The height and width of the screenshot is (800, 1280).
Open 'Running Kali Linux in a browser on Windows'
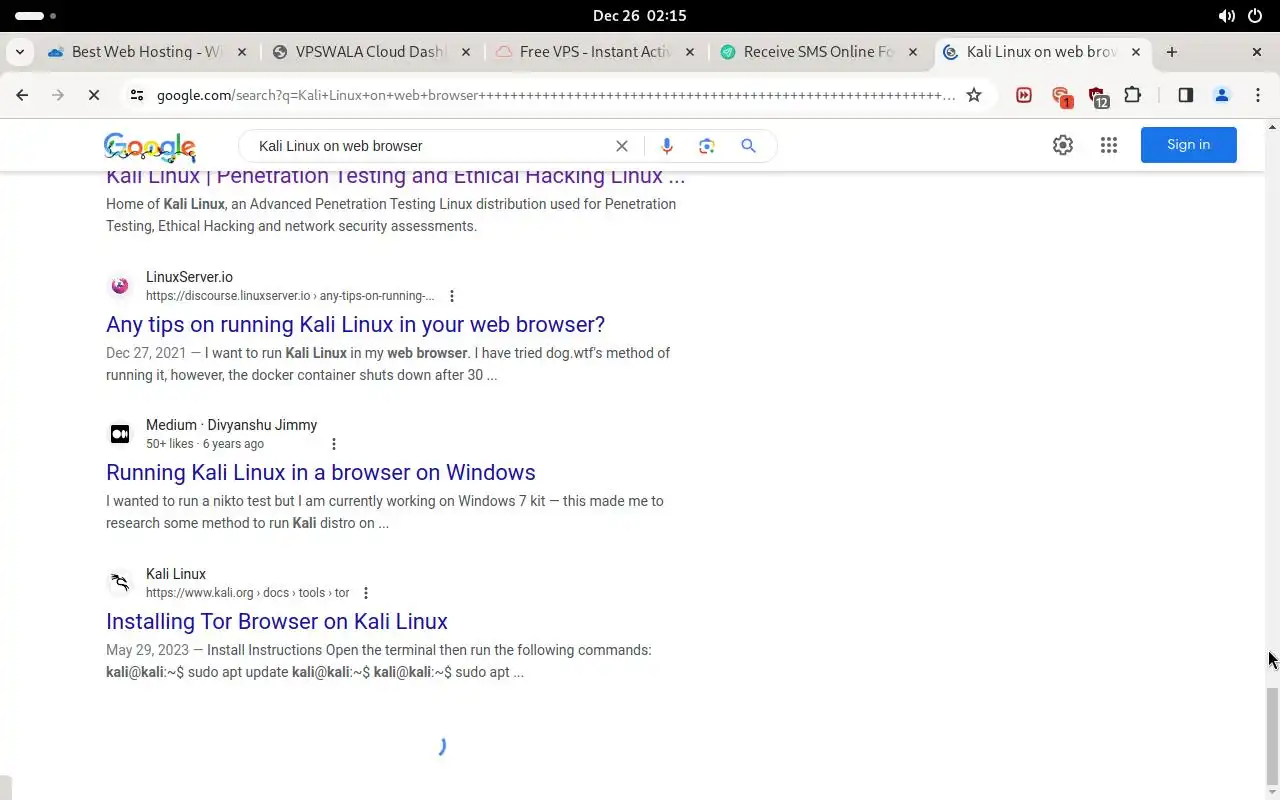coord(321,472)
